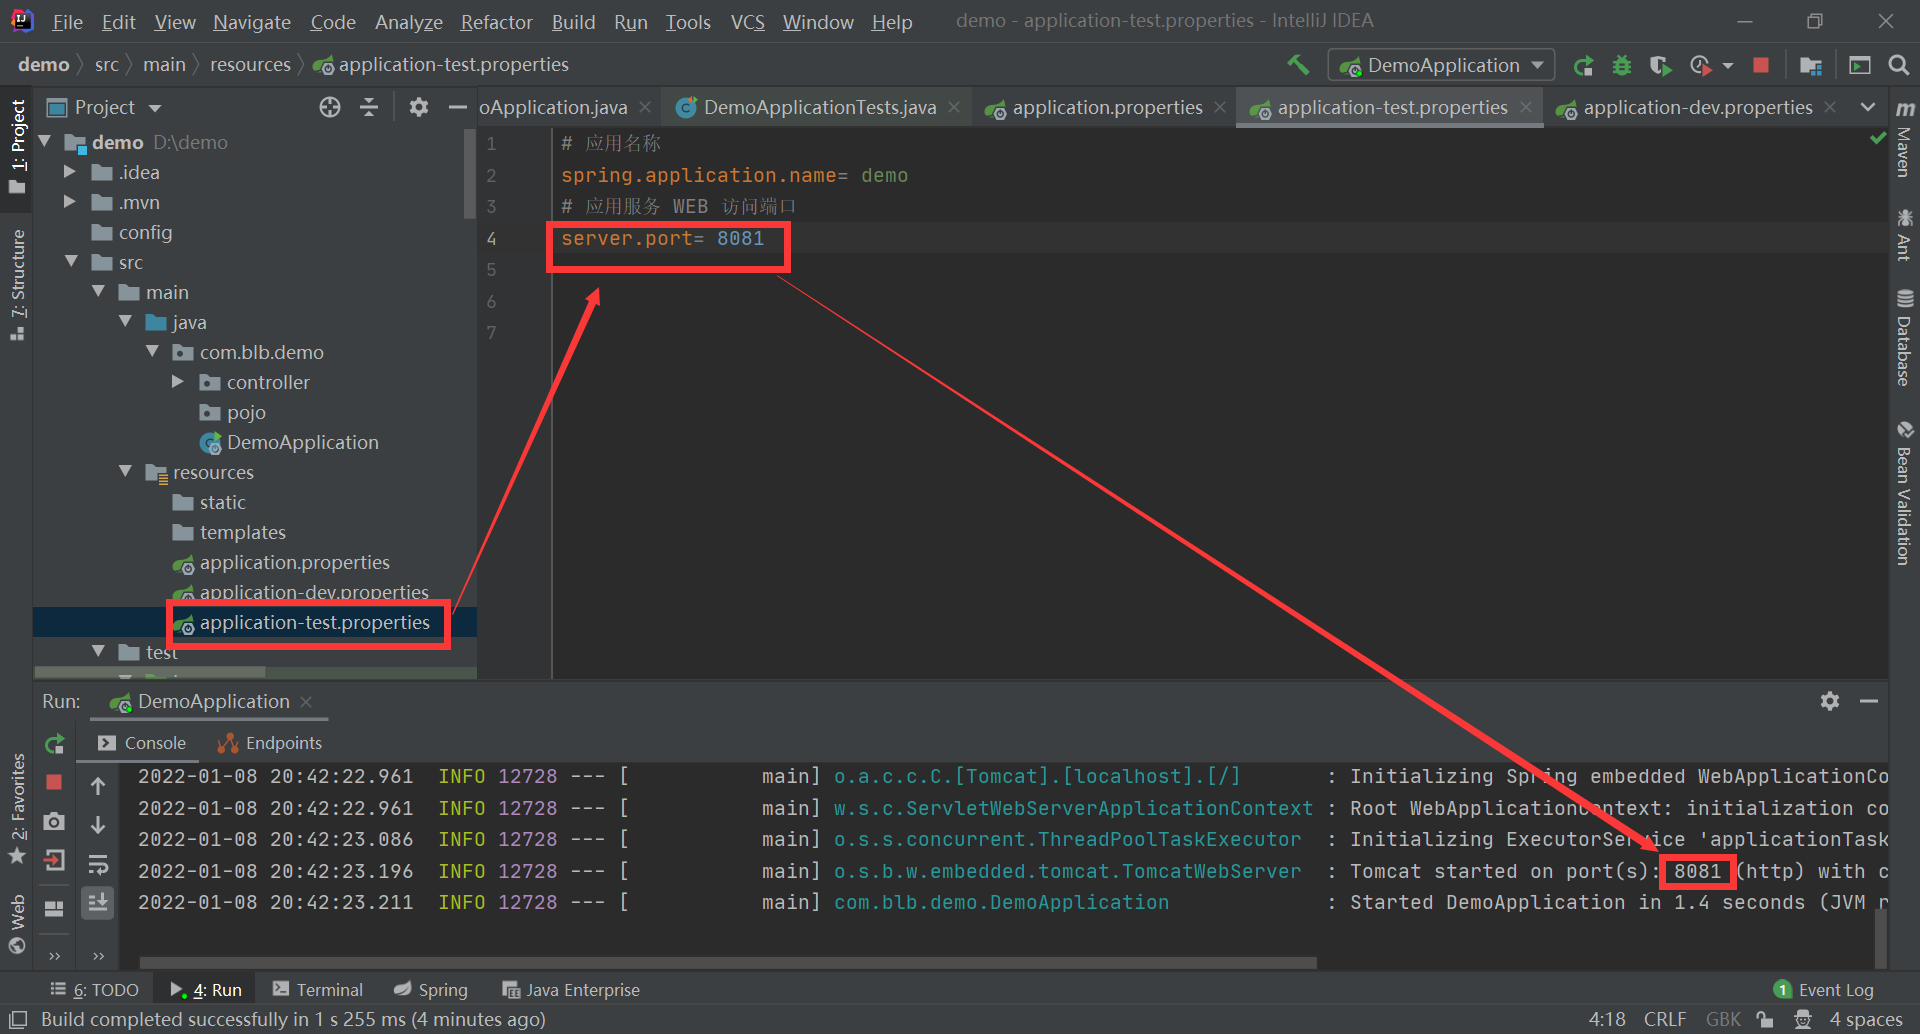Click the console horizontal scrollbar
The image size is (1920, 1034).
pos(728,962)
